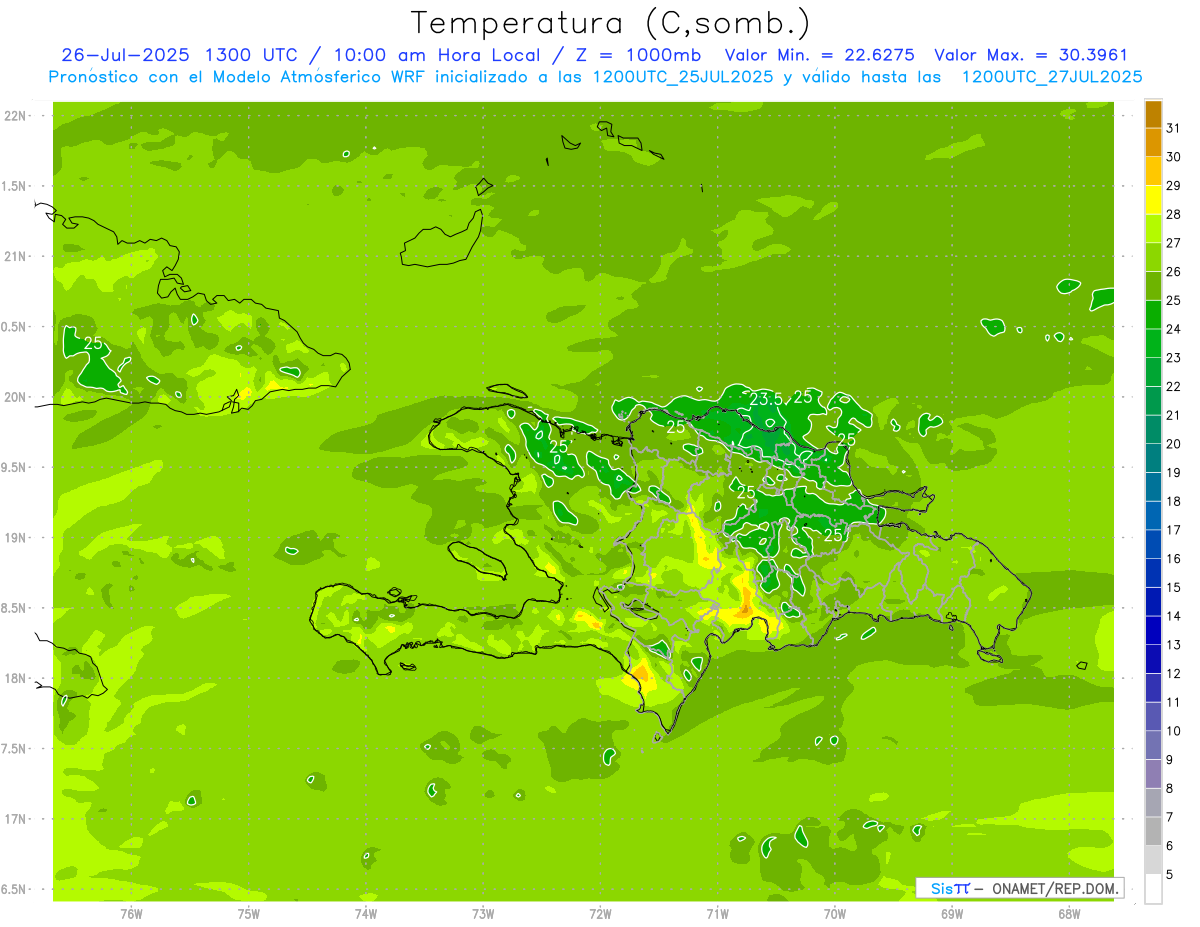Select legend scale value '29'
Viewport: 1200px width, 927px height.
click(x=1174, y=186)
